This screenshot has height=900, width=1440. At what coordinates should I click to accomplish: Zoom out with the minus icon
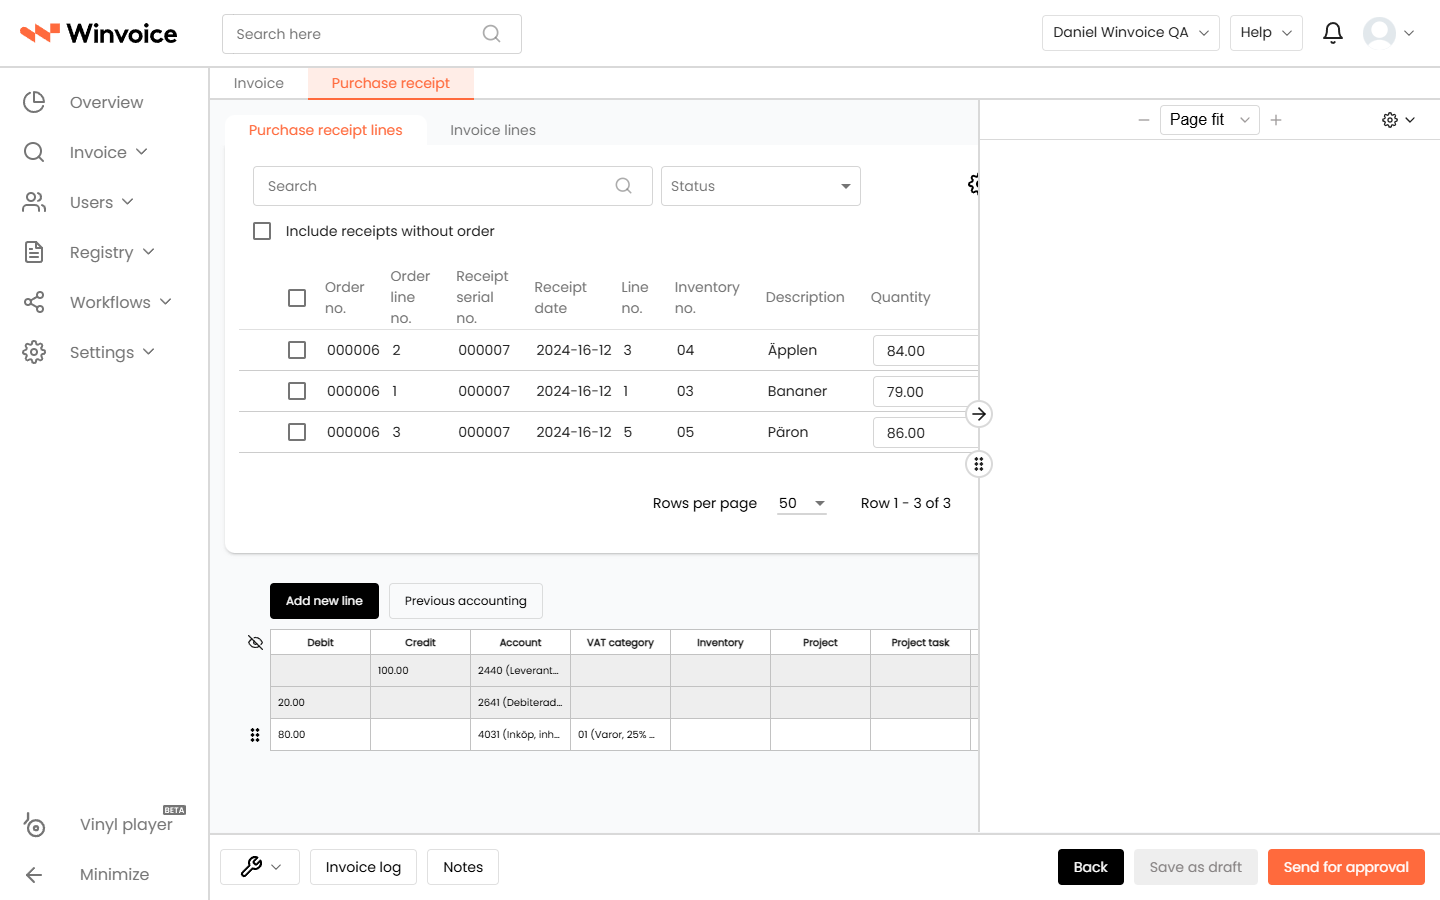(x=1144, y=120)
